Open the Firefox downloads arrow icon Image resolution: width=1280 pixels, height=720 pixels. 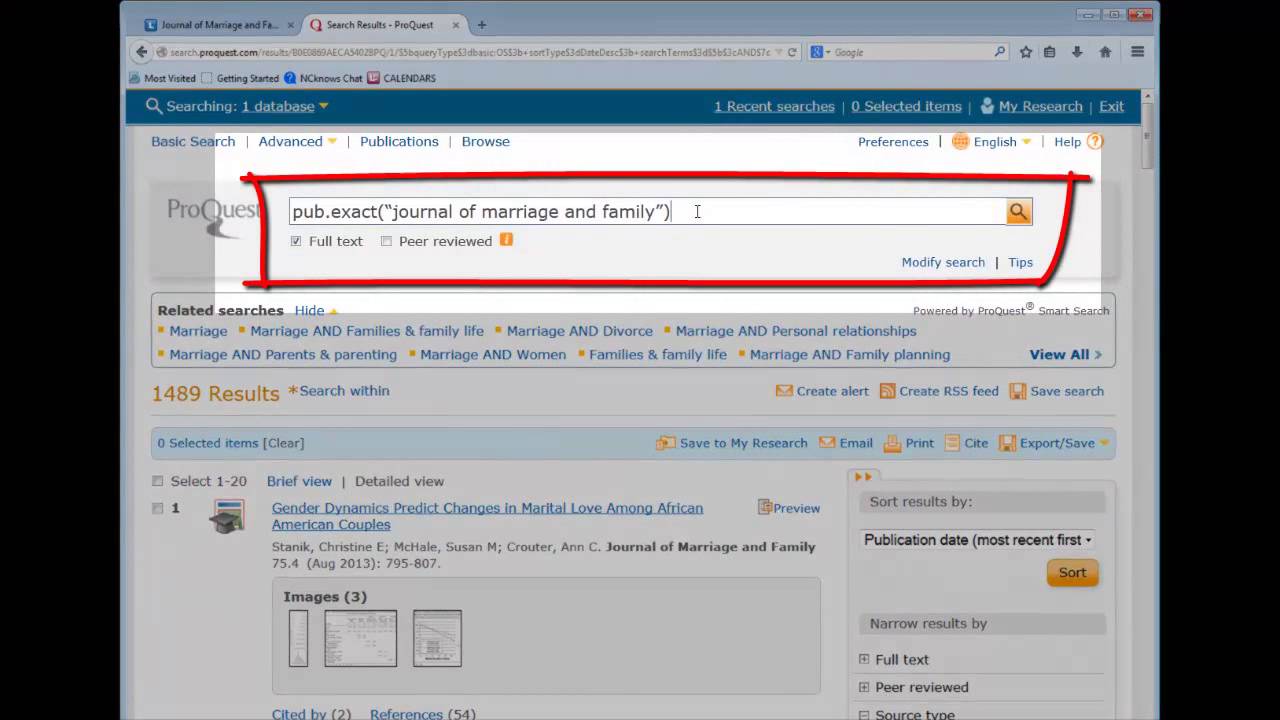click(x=1077, y=52)
